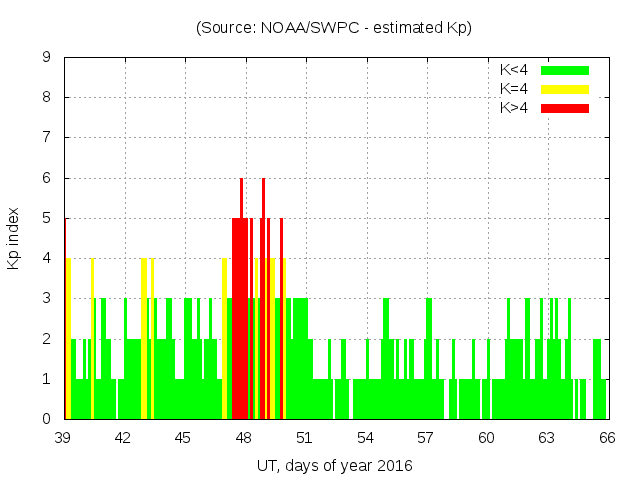The width and height of the screenshot is (640, 480).
Task: Select the 'K=4' legend text label
Action: click(515, 88)
